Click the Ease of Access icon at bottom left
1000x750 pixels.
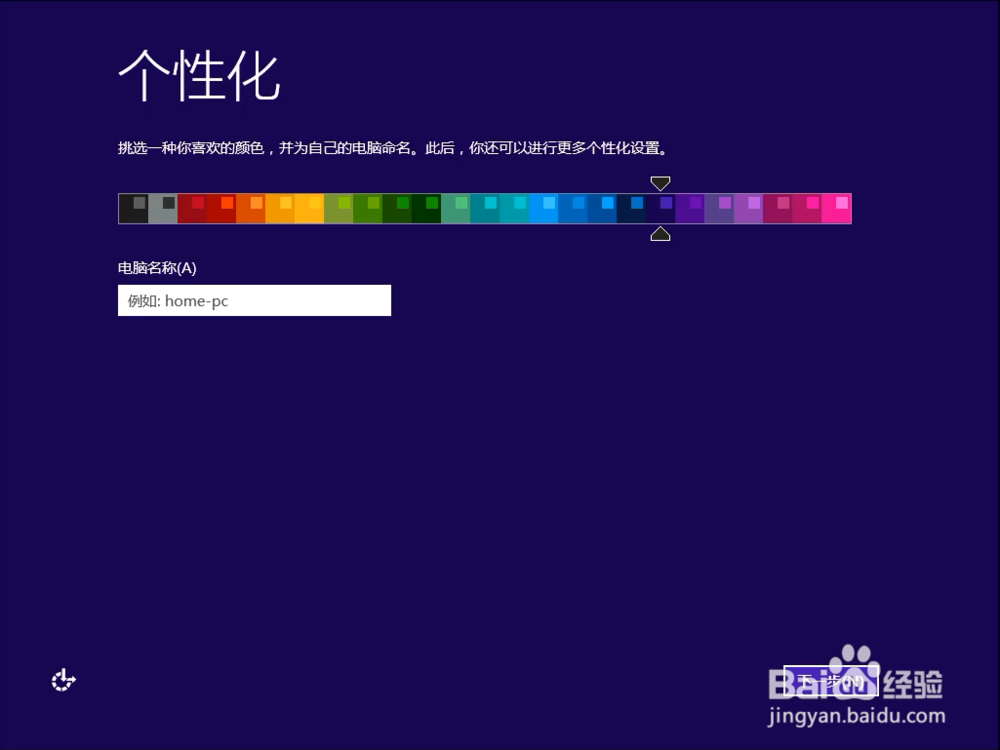(x=63, y=680)
